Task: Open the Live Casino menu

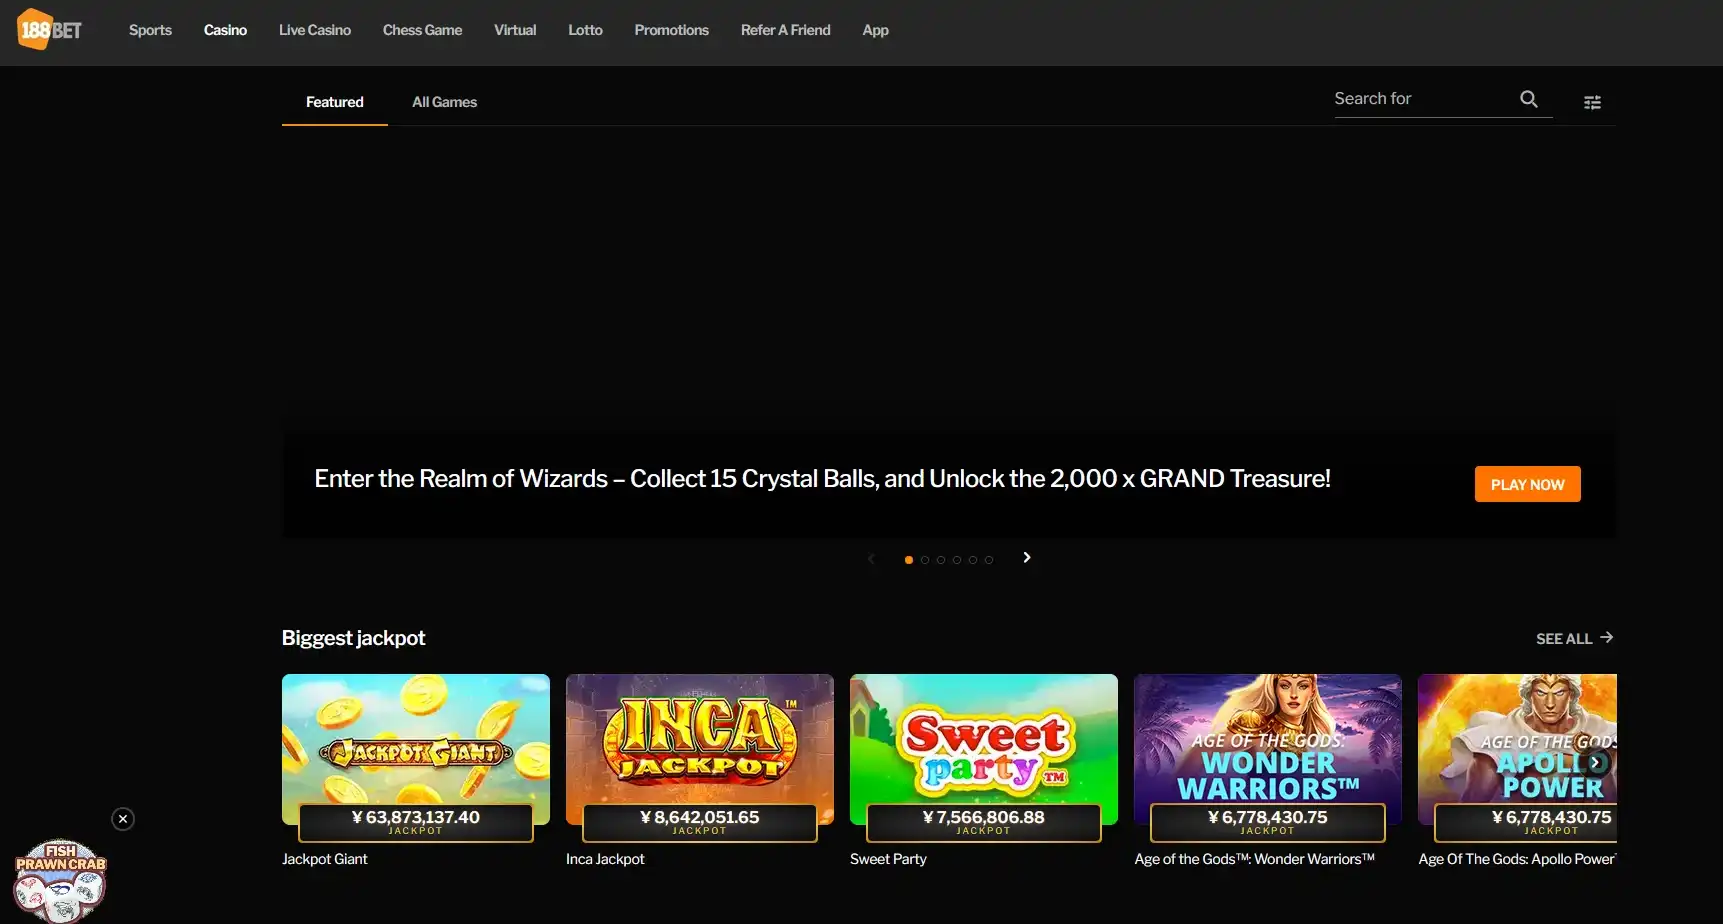Action: [x=314, y=30]
